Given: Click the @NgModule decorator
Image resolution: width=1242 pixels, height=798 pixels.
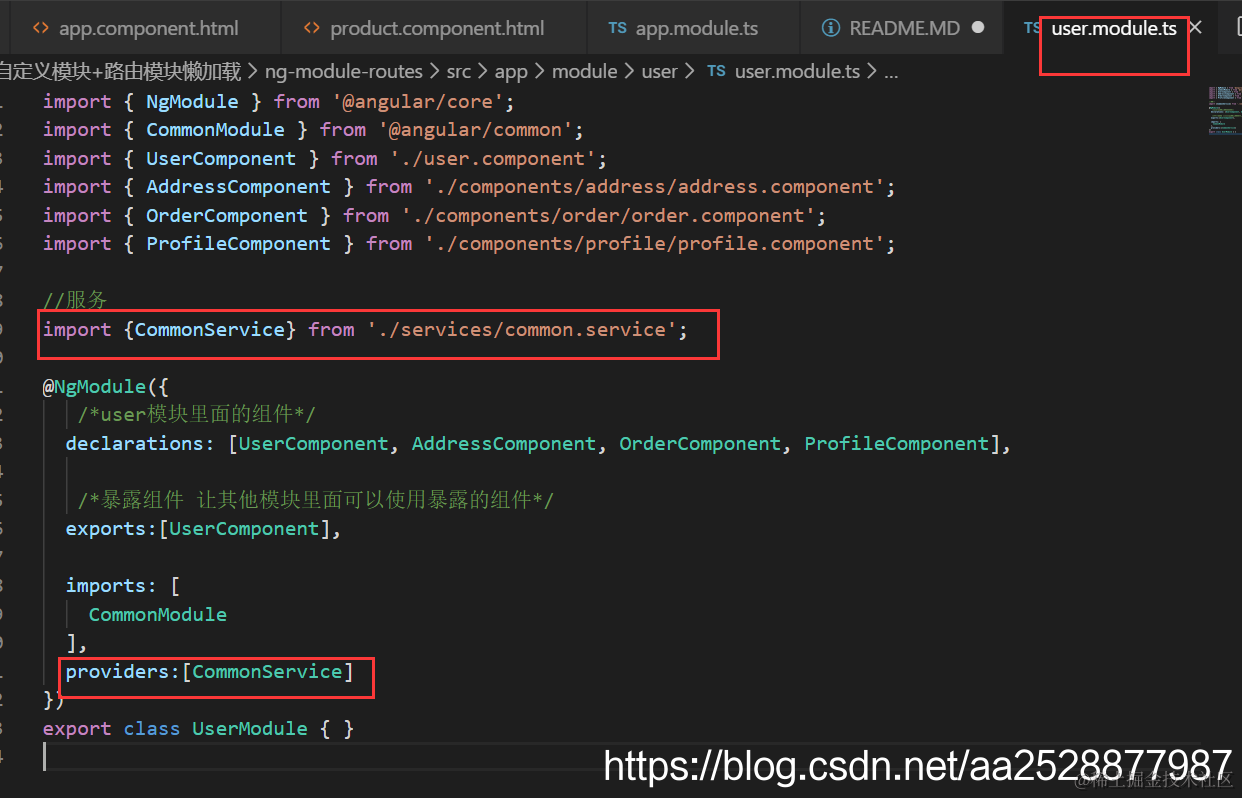Looking at the screenshot, I should coord(94,386).
